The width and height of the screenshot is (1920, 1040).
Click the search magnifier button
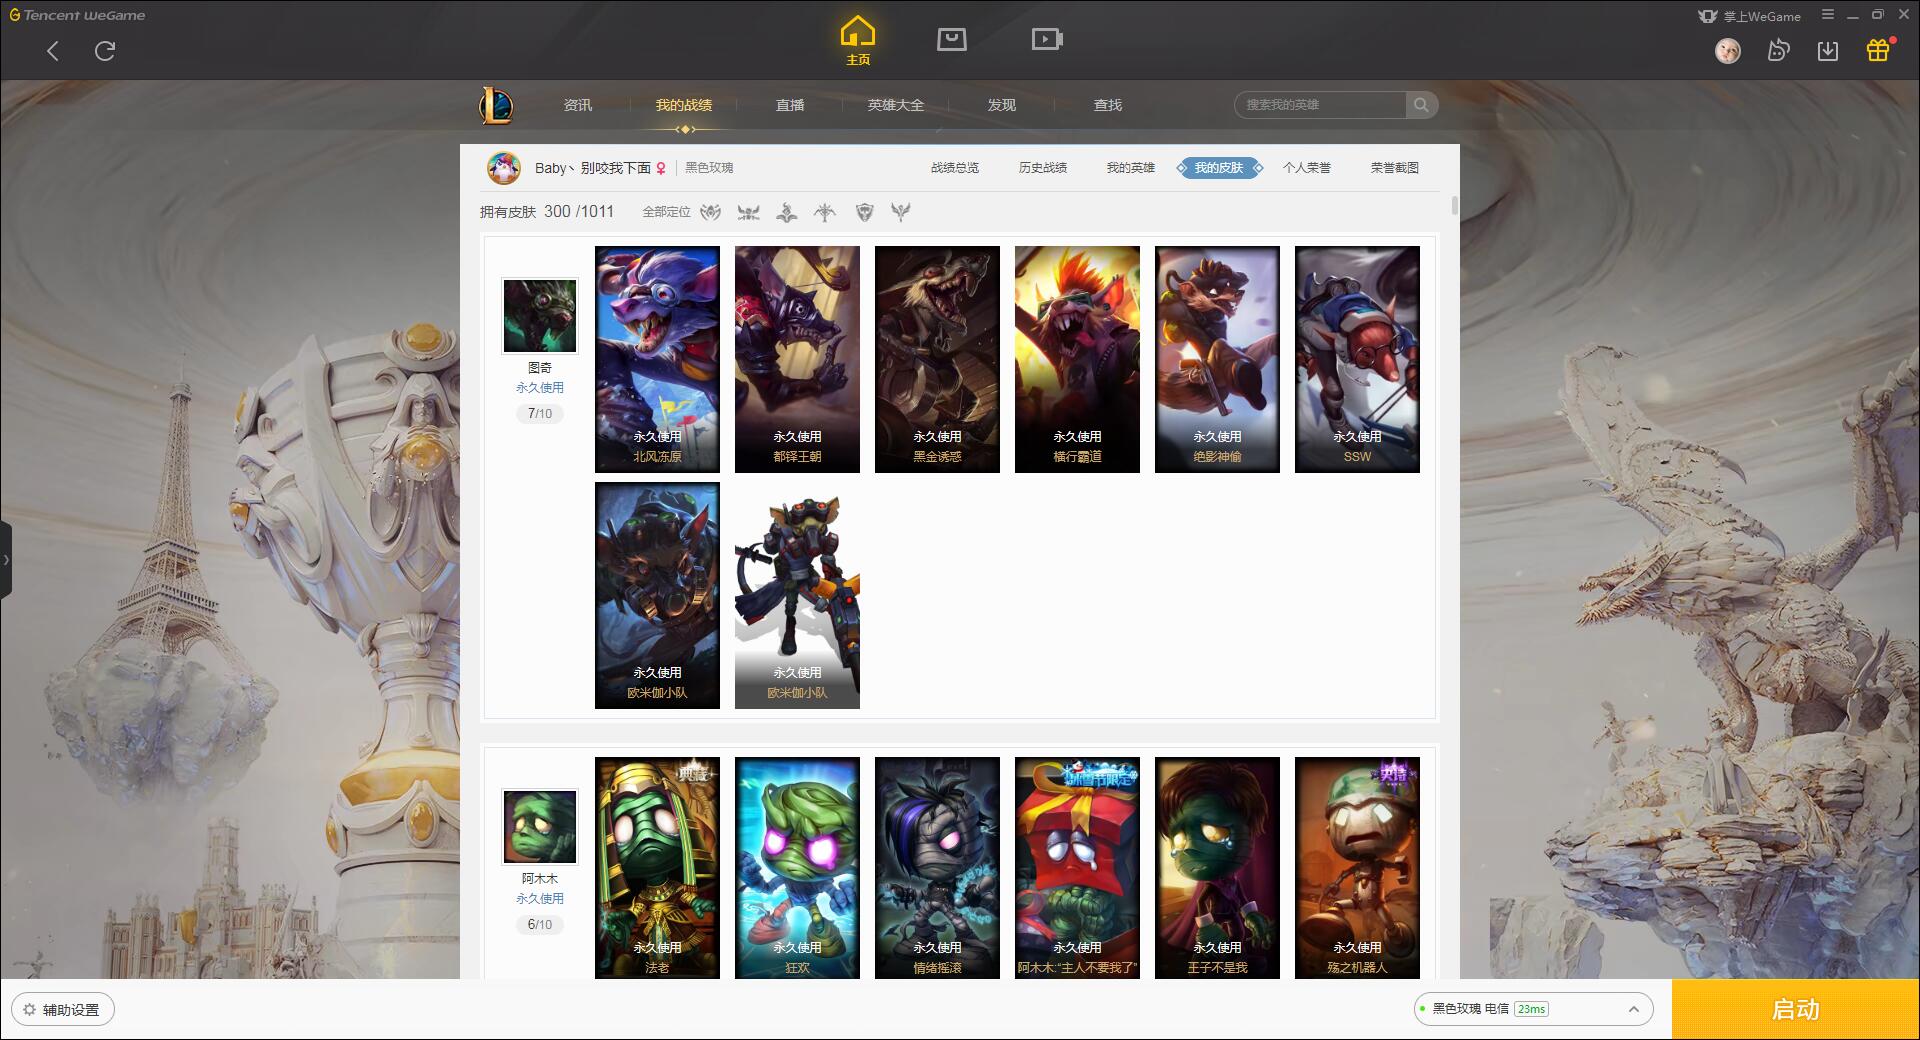coord(1421,105)
